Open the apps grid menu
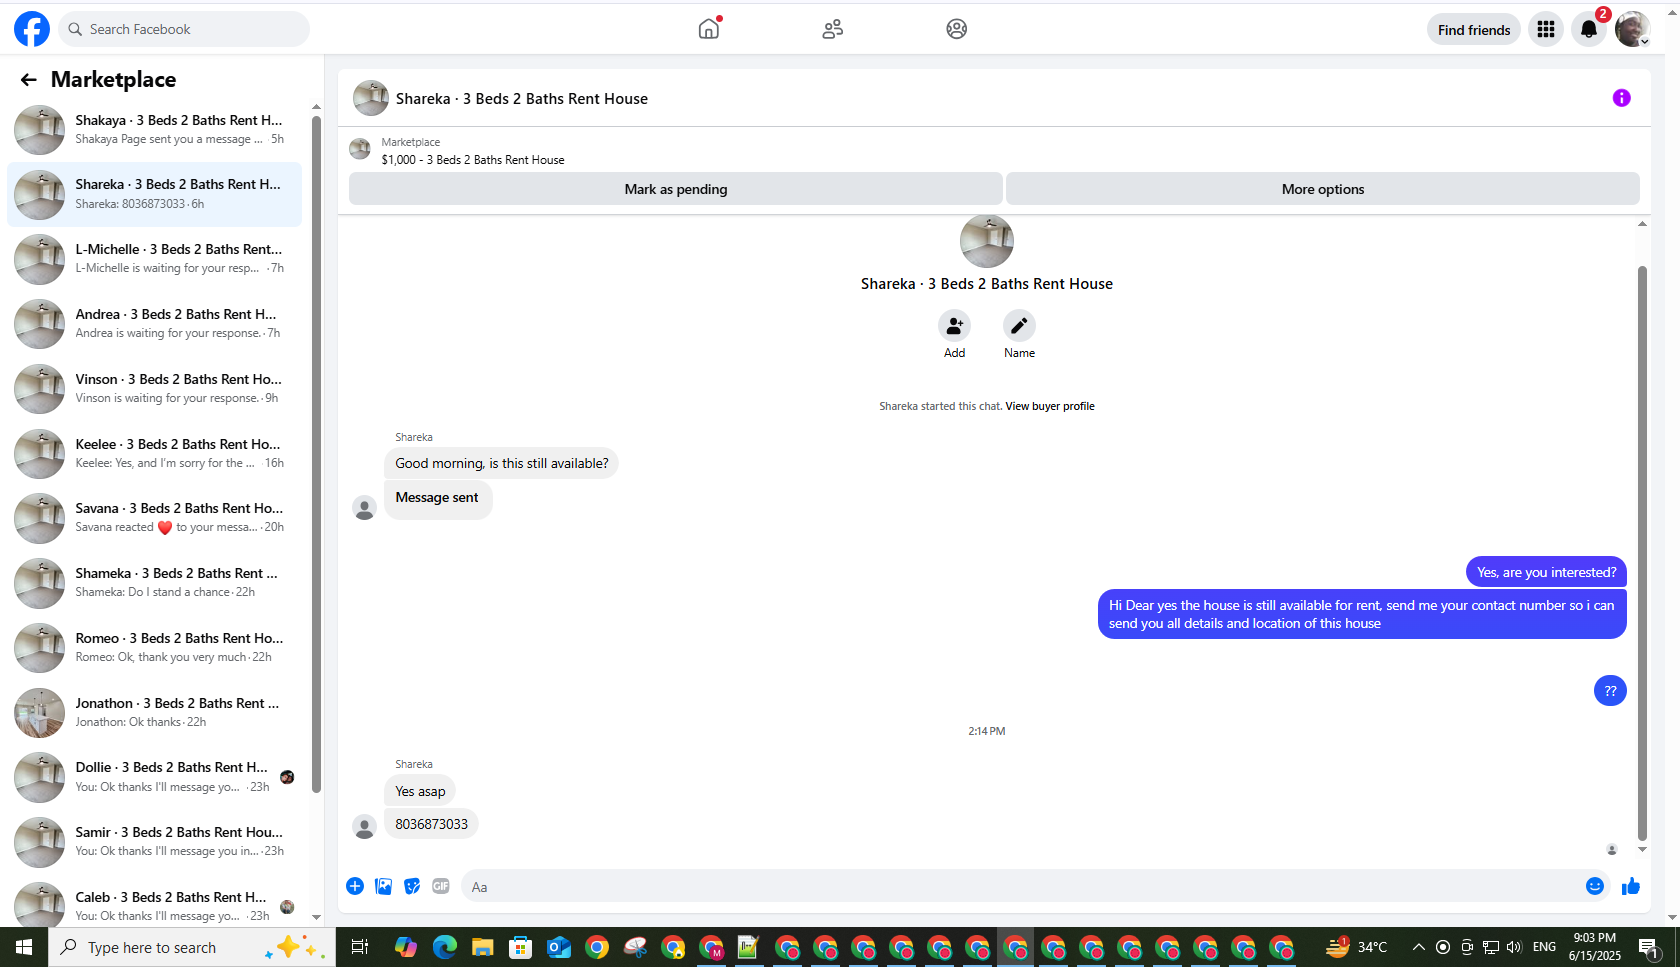This screenshot has width=1680, height=967. pos(1546,29)
